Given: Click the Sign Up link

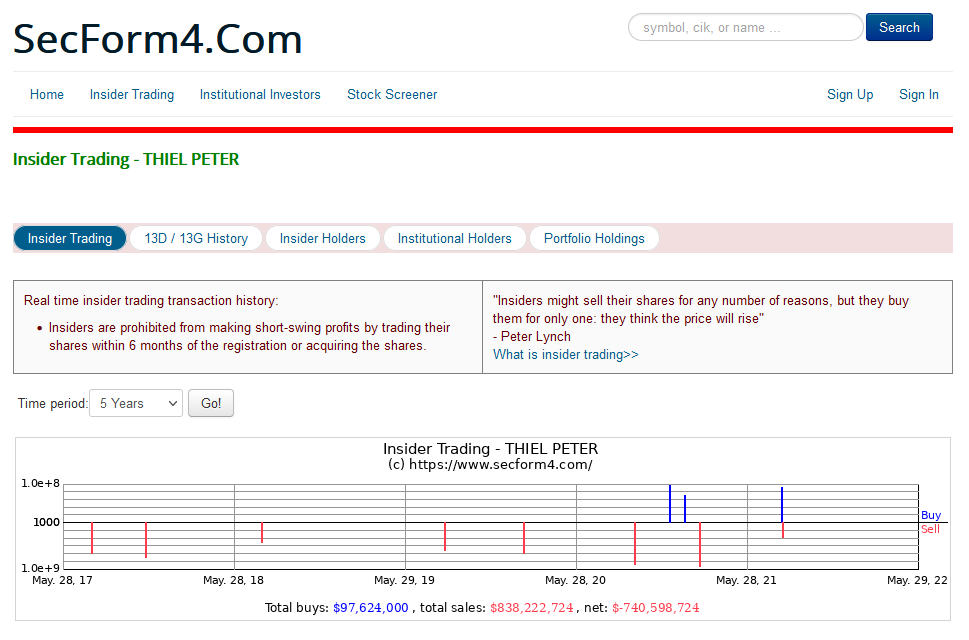Looking at the screenshot, I should click(850, 95).
